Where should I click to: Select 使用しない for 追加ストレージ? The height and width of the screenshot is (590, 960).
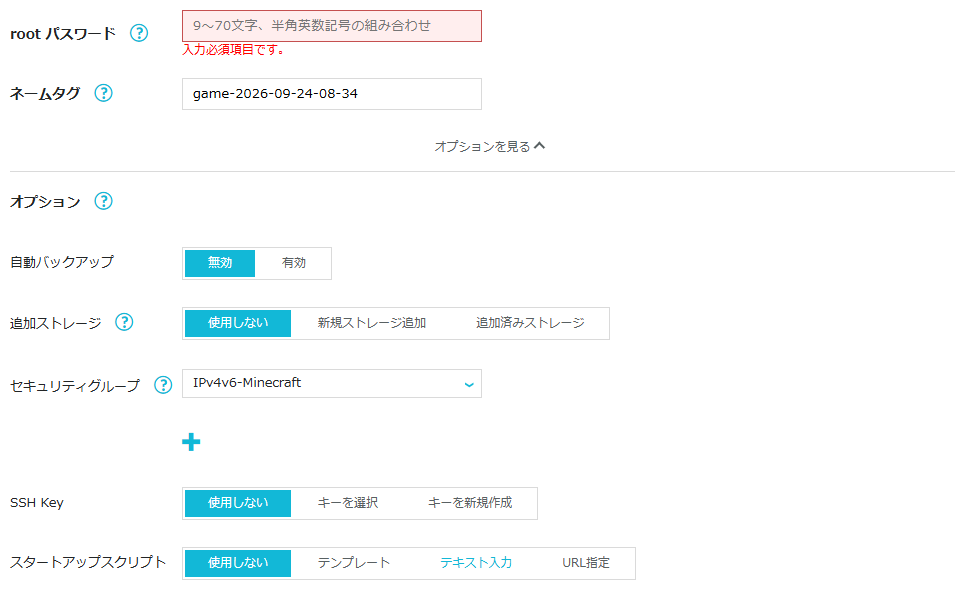238,323
